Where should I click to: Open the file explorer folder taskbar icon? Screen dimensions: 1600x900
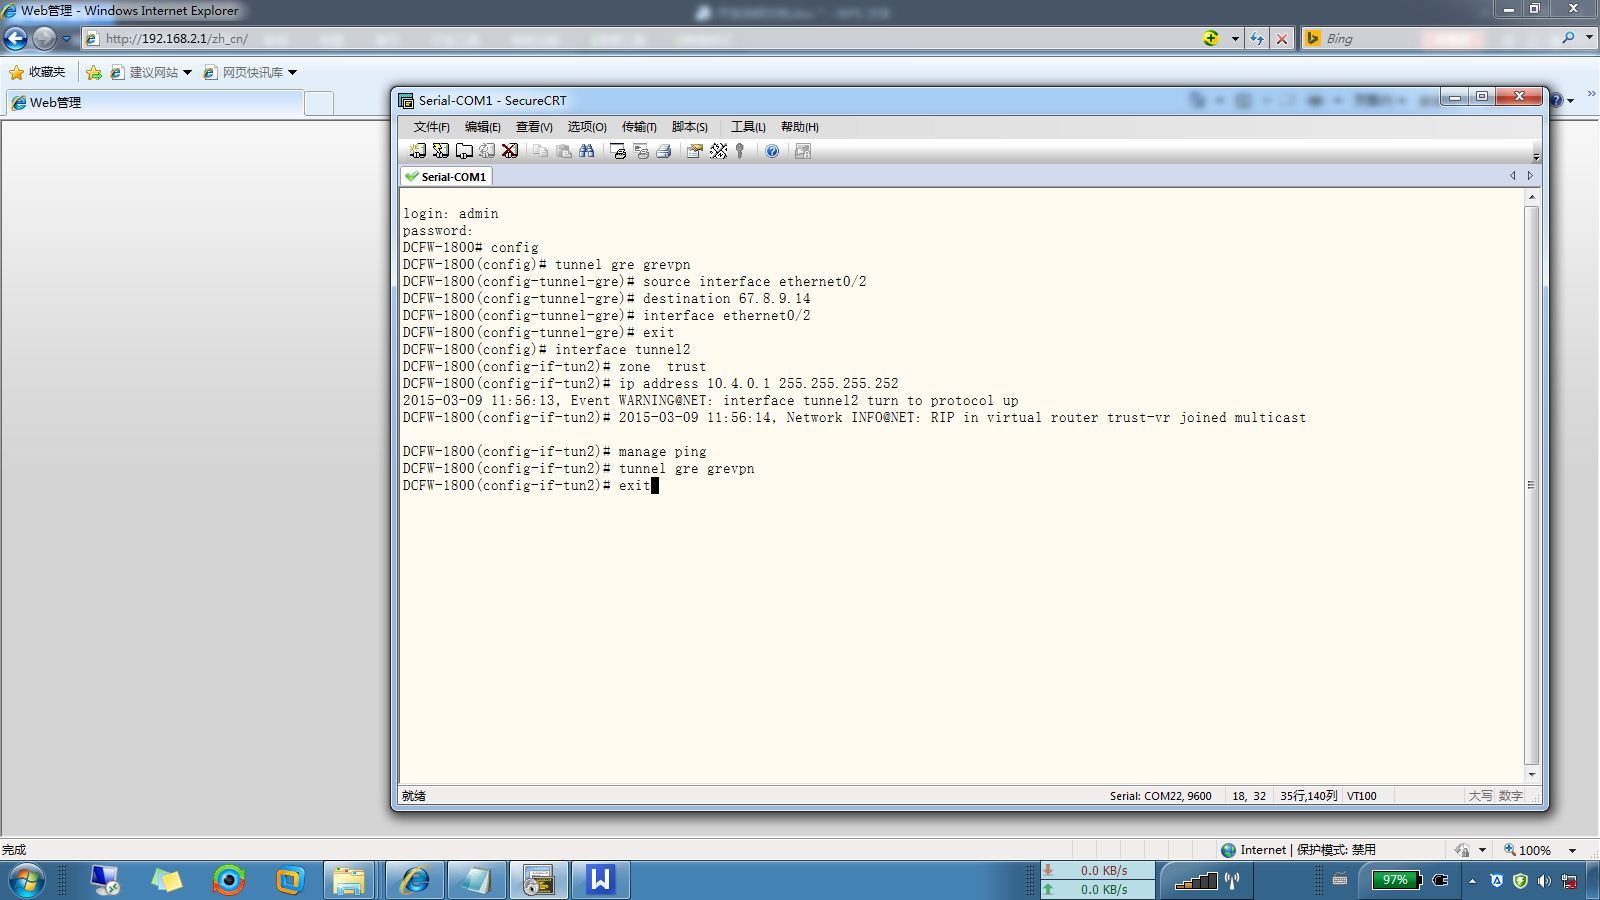(349, 880)
